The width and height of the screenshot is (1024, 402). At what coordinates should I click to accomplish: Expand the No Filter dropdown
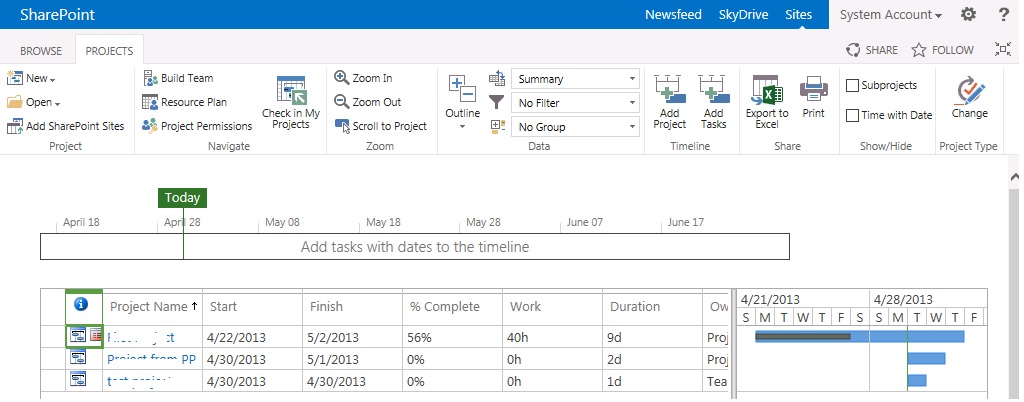575,102
